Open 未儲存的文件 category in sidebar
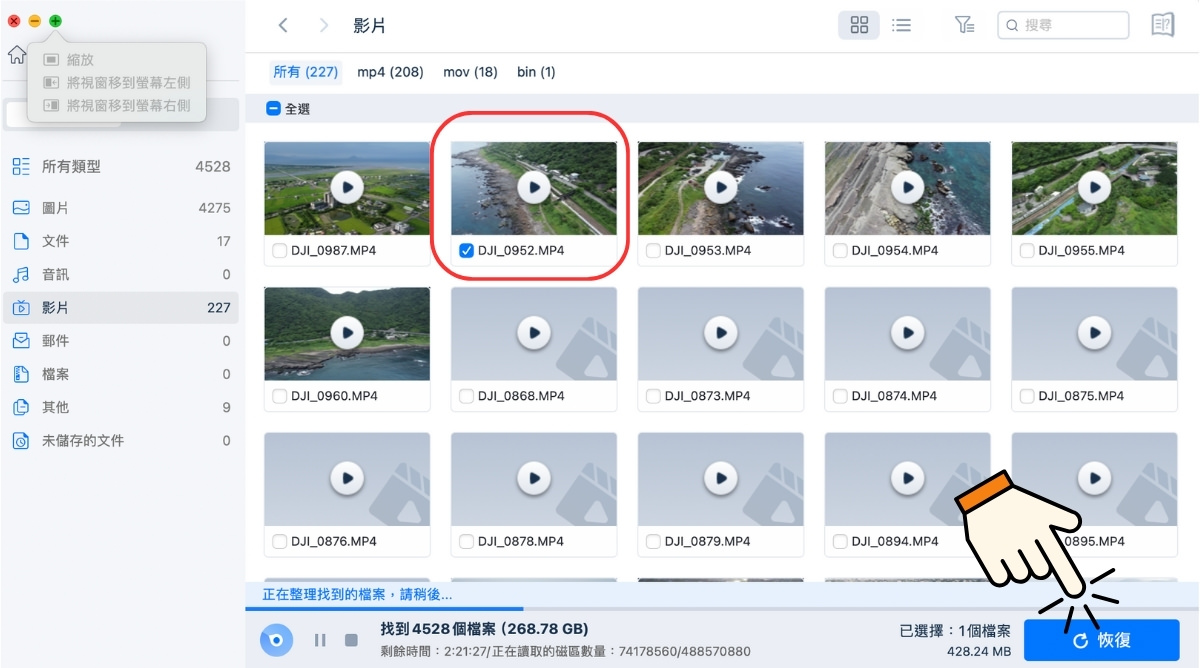The height and width of the screenshot is (668, 1200). pos(121,440)
